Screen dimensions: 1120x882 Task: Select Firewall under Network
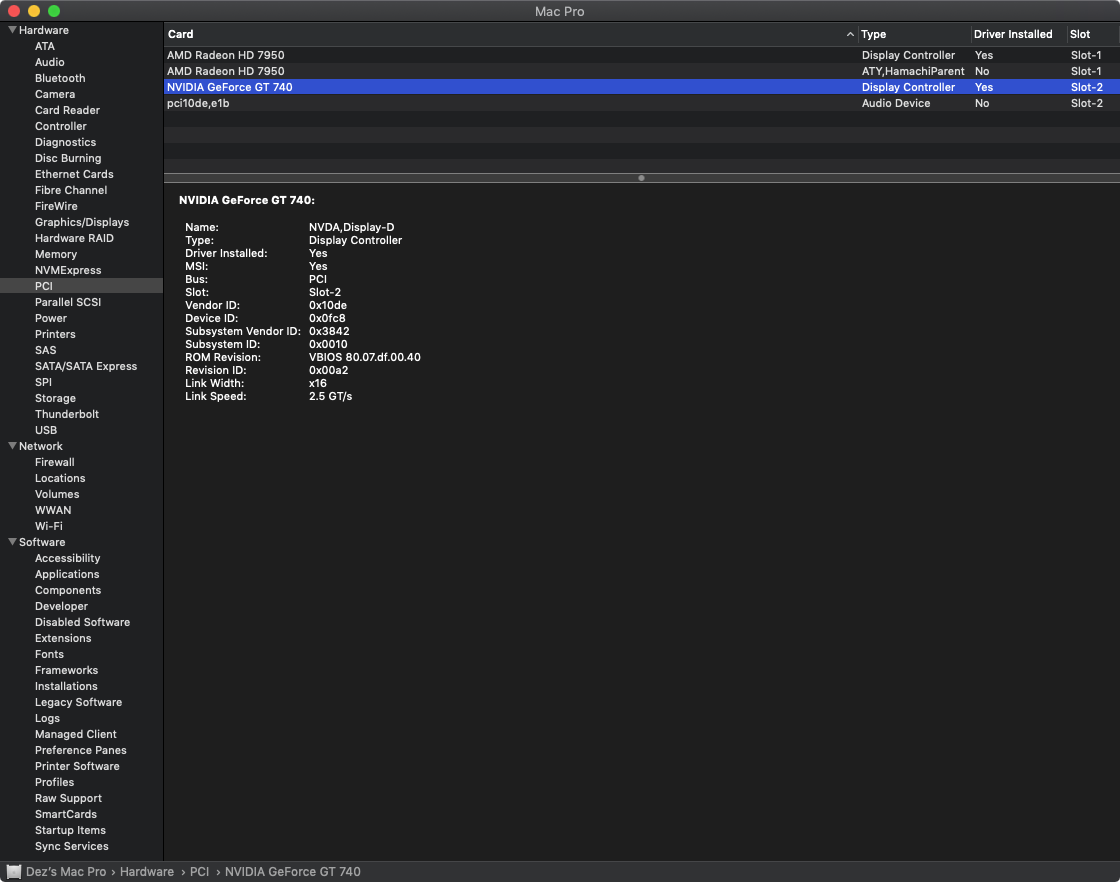tap(54, 462)
